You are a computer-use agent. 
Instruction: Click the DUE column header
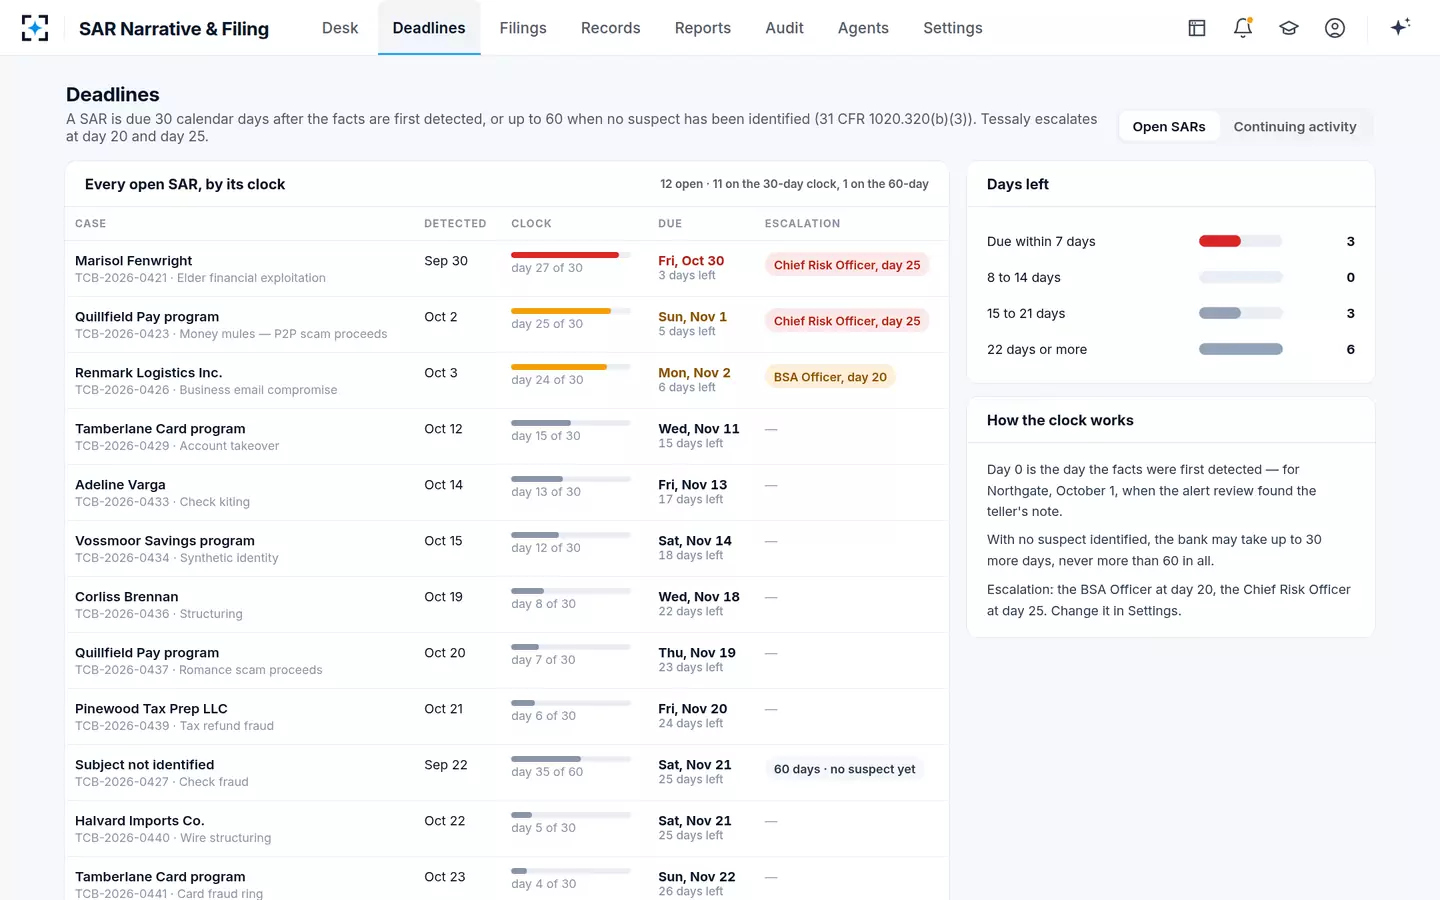point(670,224)
